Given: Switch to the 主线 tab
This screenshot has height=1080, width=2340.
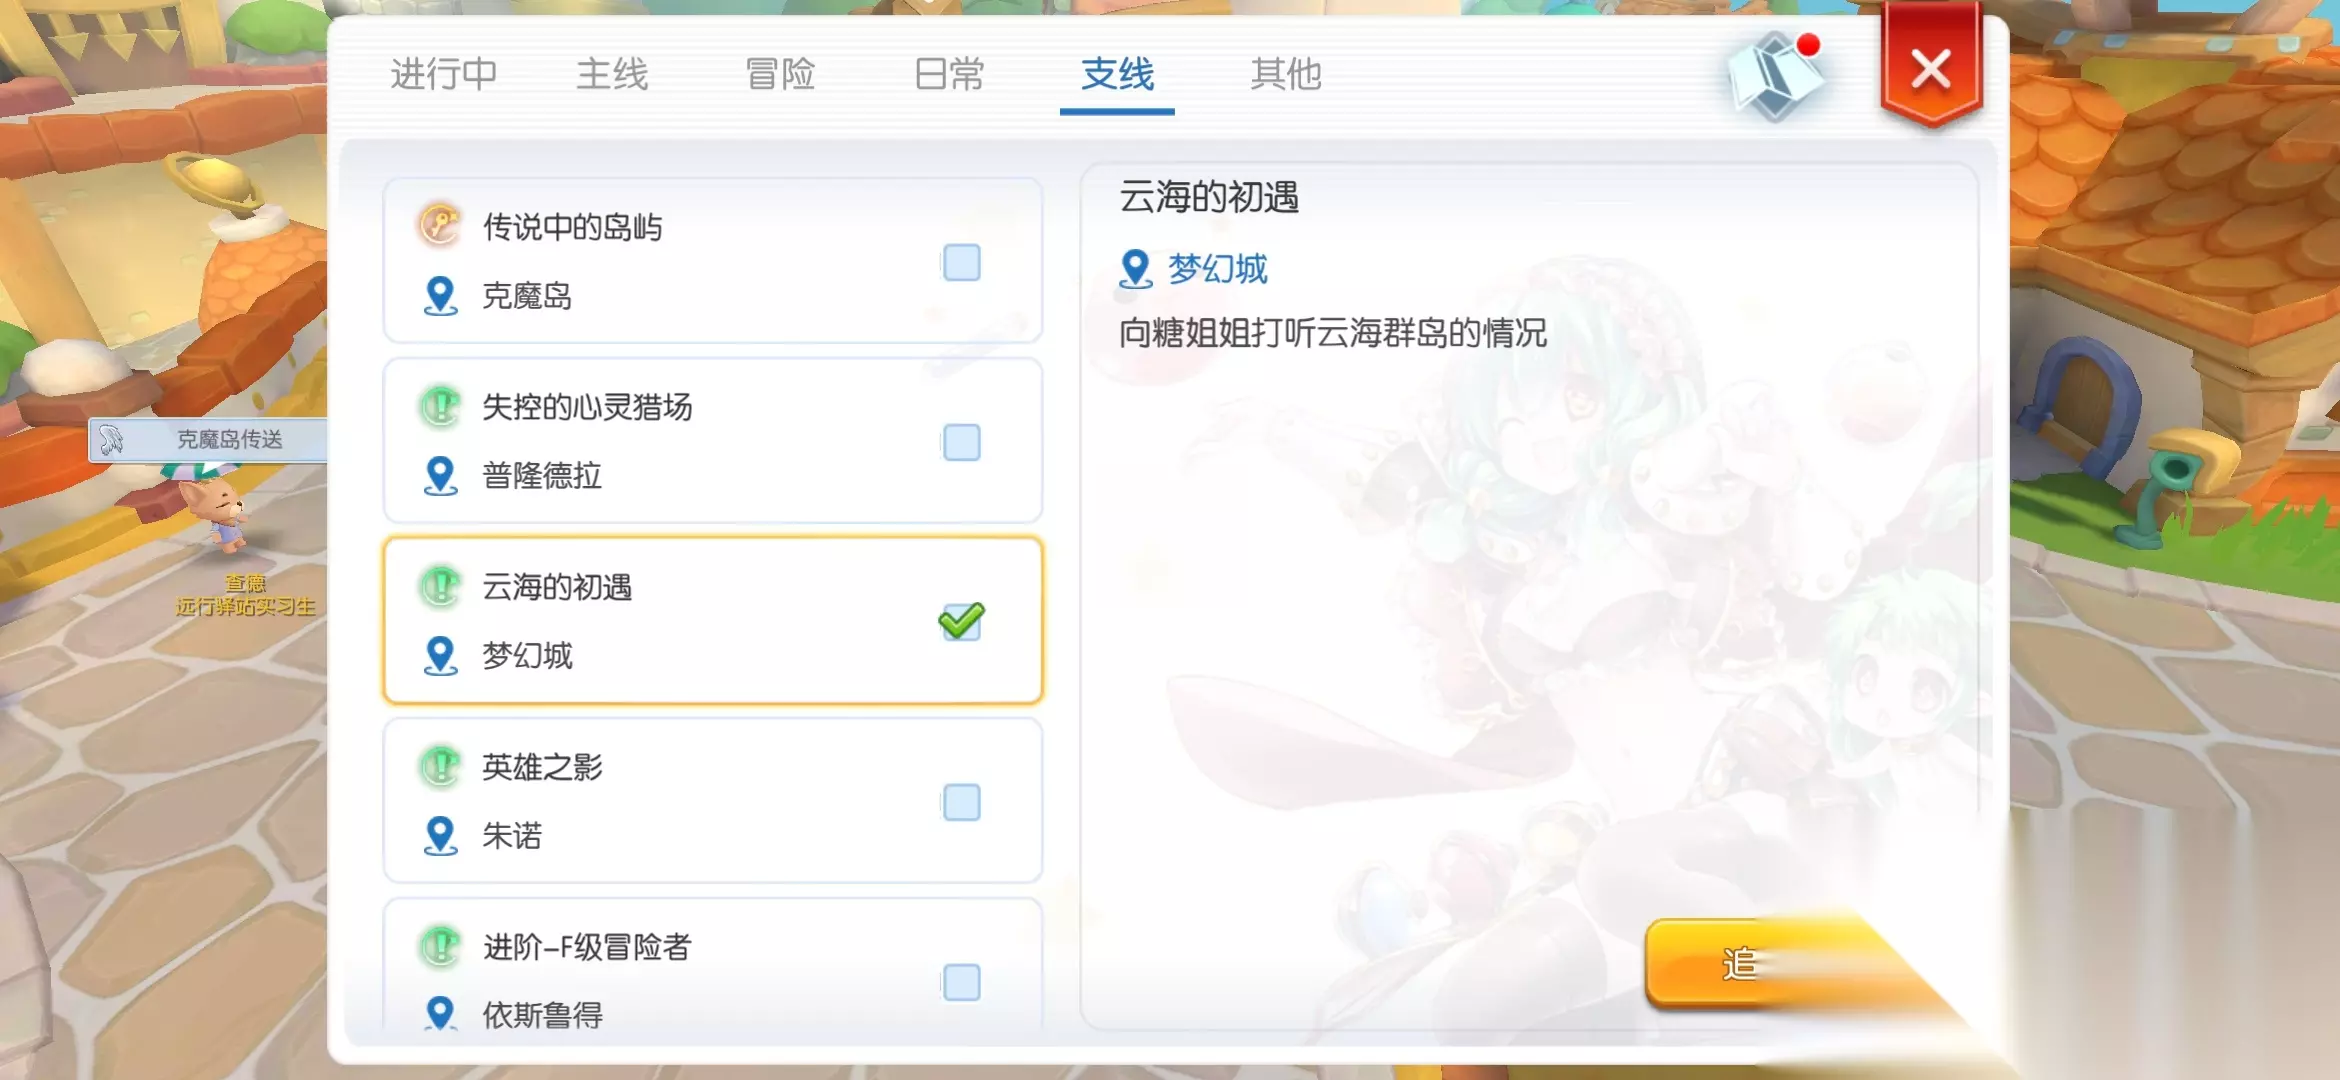Looking at the screenshot, I should pyautogui.click(x=612, y=74).
